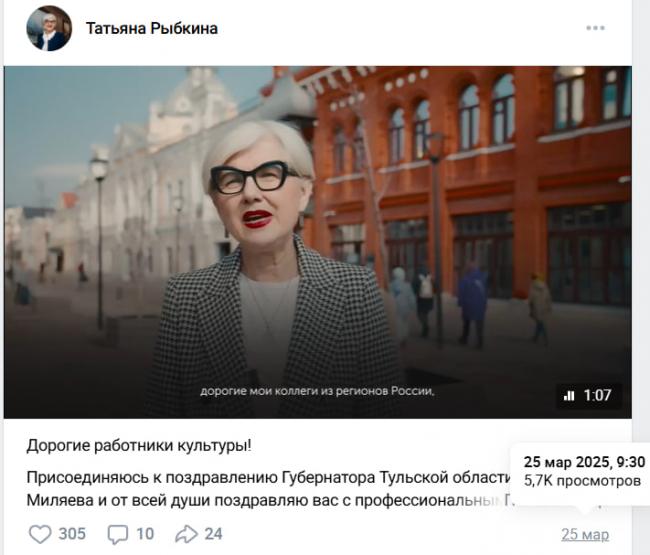Open Татьяна Рыбкина's round profile avatar
This screenshot has height=555, width=650.
click(49, 28)
